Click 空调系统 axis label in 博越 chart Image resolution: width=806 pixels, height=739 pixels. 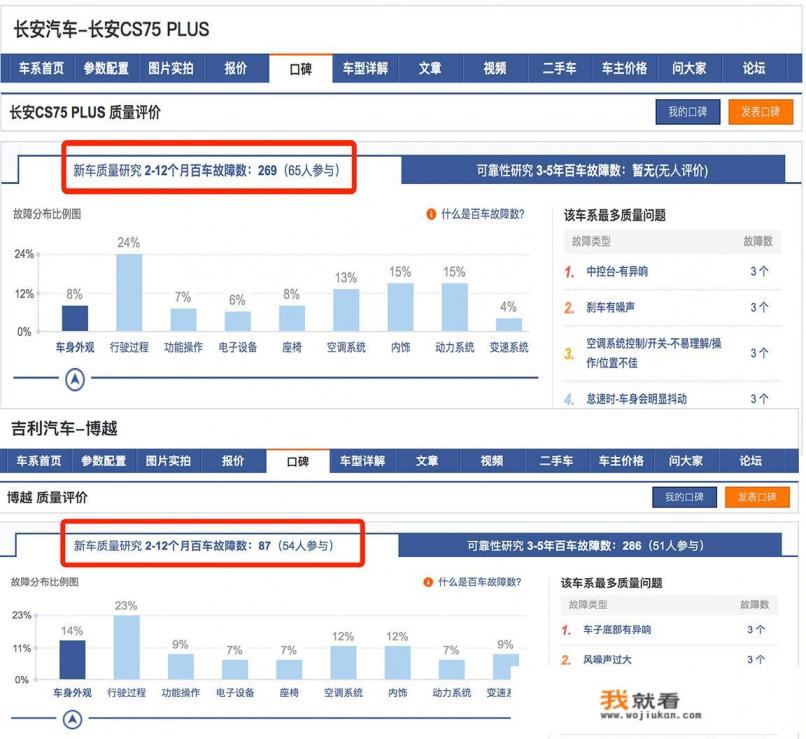tap(343, 693)
